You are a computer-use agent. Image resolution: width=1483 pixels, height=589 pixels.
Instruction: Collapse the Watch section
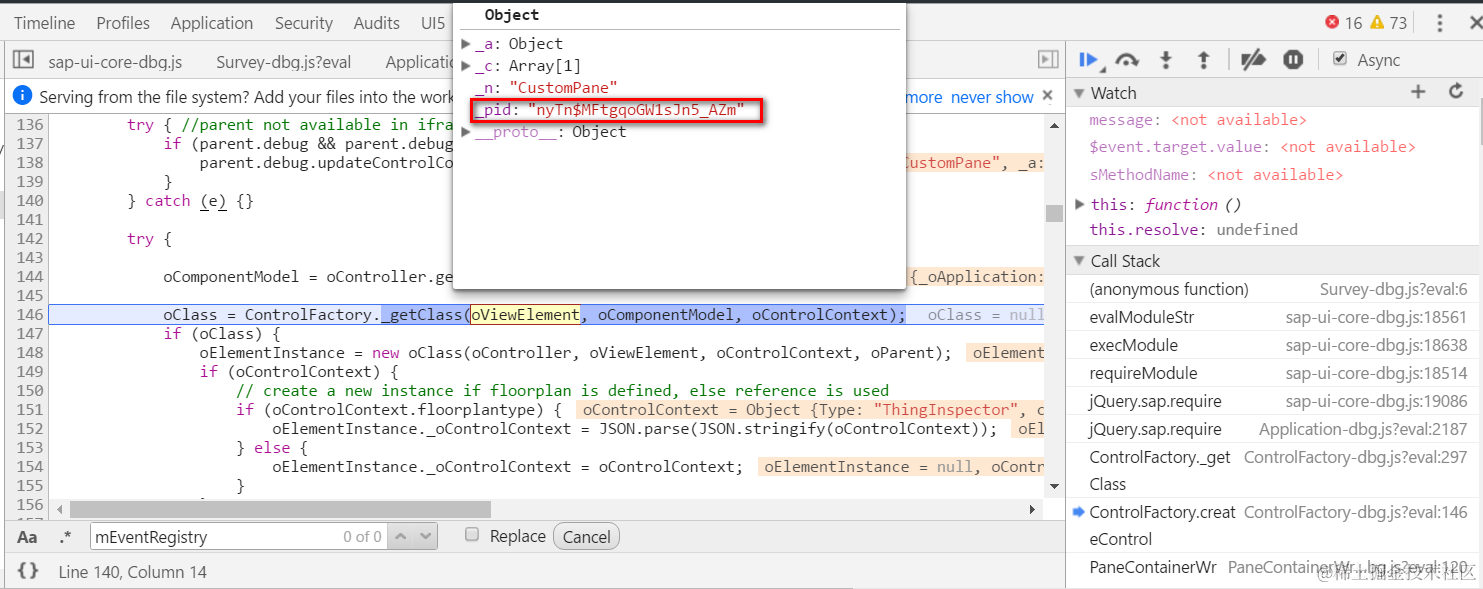1080,93
